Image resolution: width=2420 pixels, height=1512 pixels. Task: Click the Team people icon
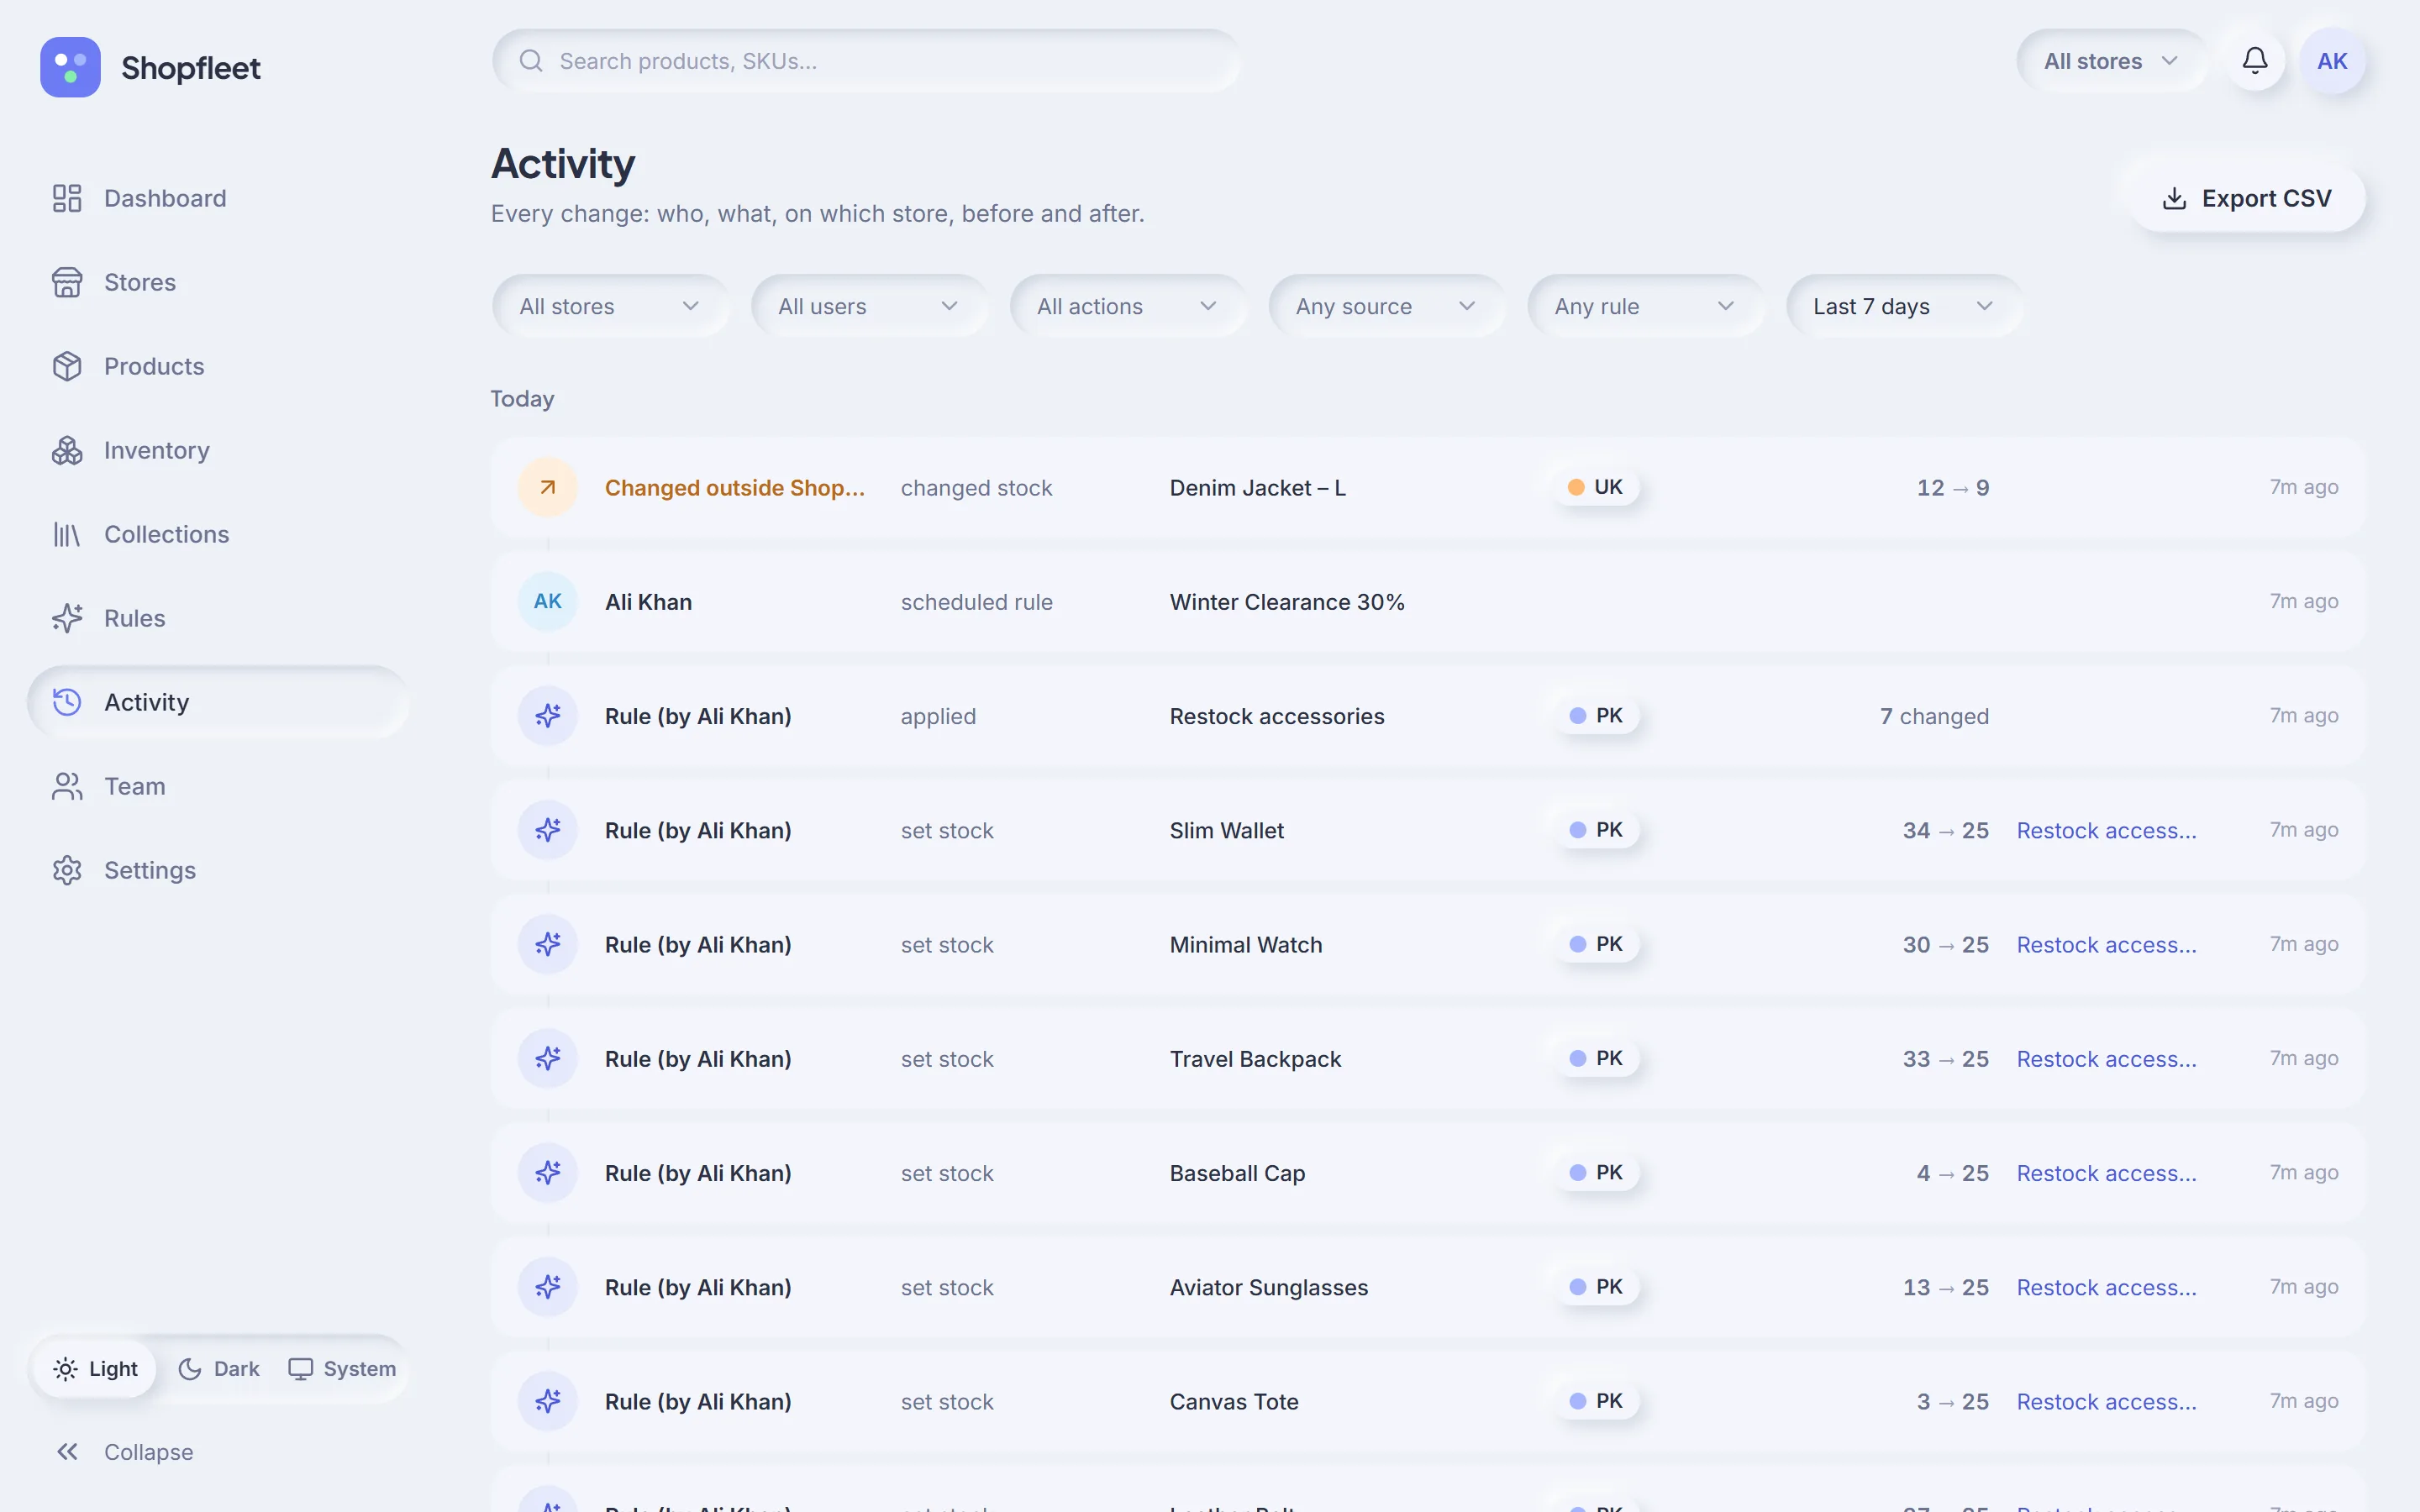pos(67,786)
